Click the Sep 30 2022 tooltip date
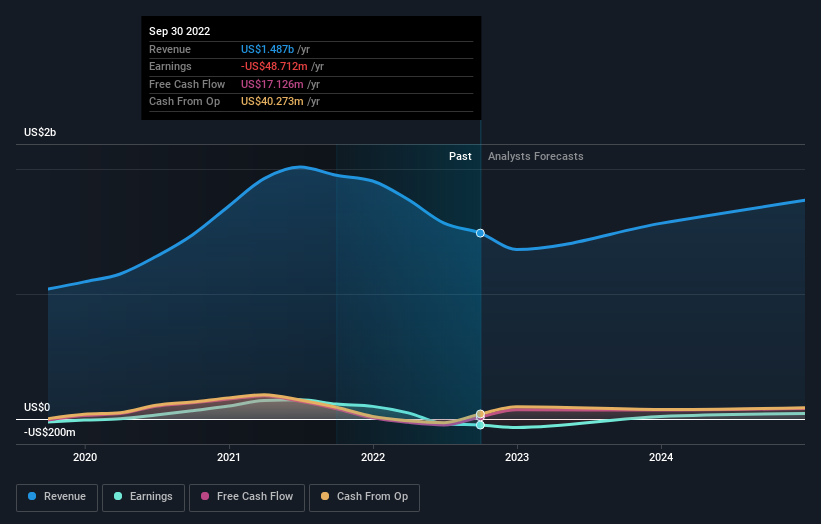 coord(180,31)
